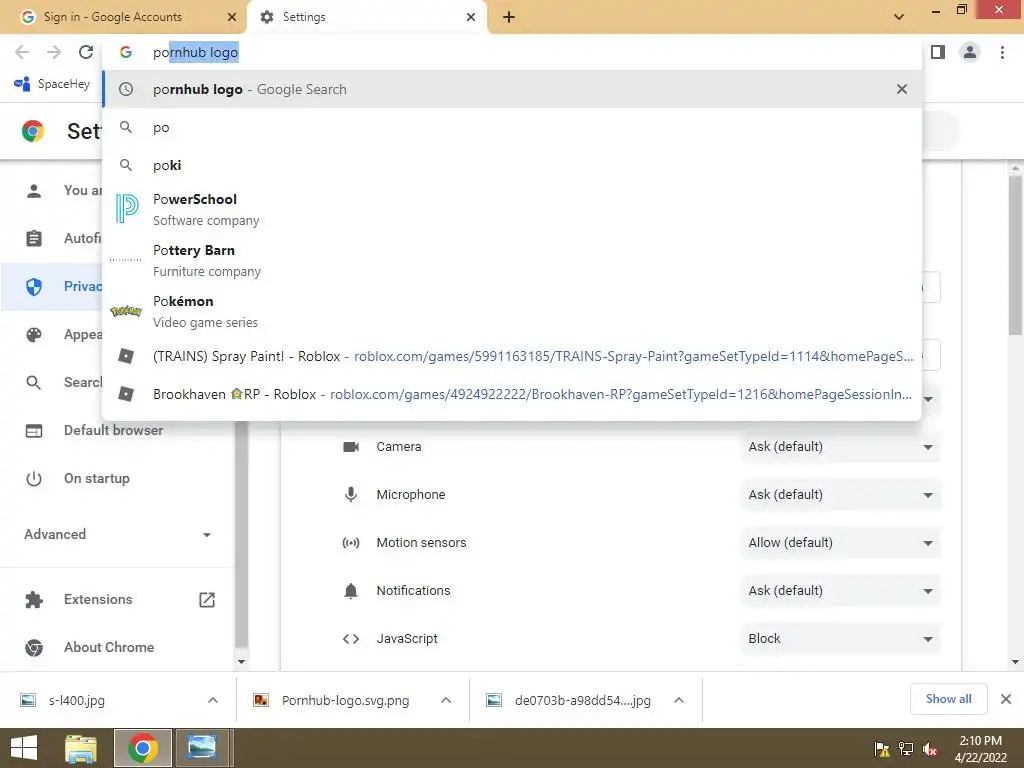
Task: Select the 'po' search suggestion
Action: (x=512, y=127)
